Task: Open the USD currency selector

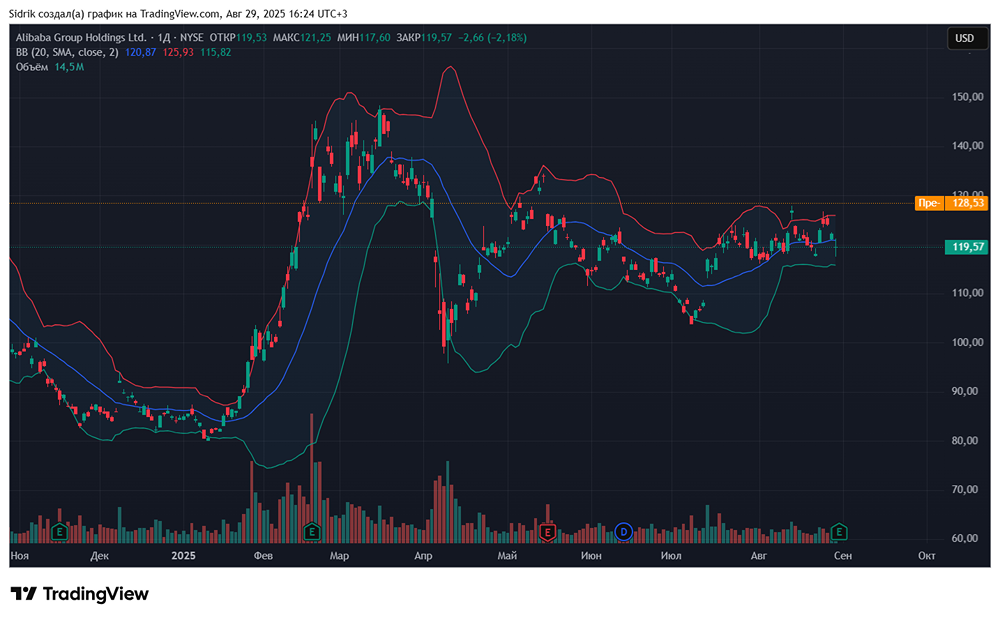Action: tap(964, 38)
